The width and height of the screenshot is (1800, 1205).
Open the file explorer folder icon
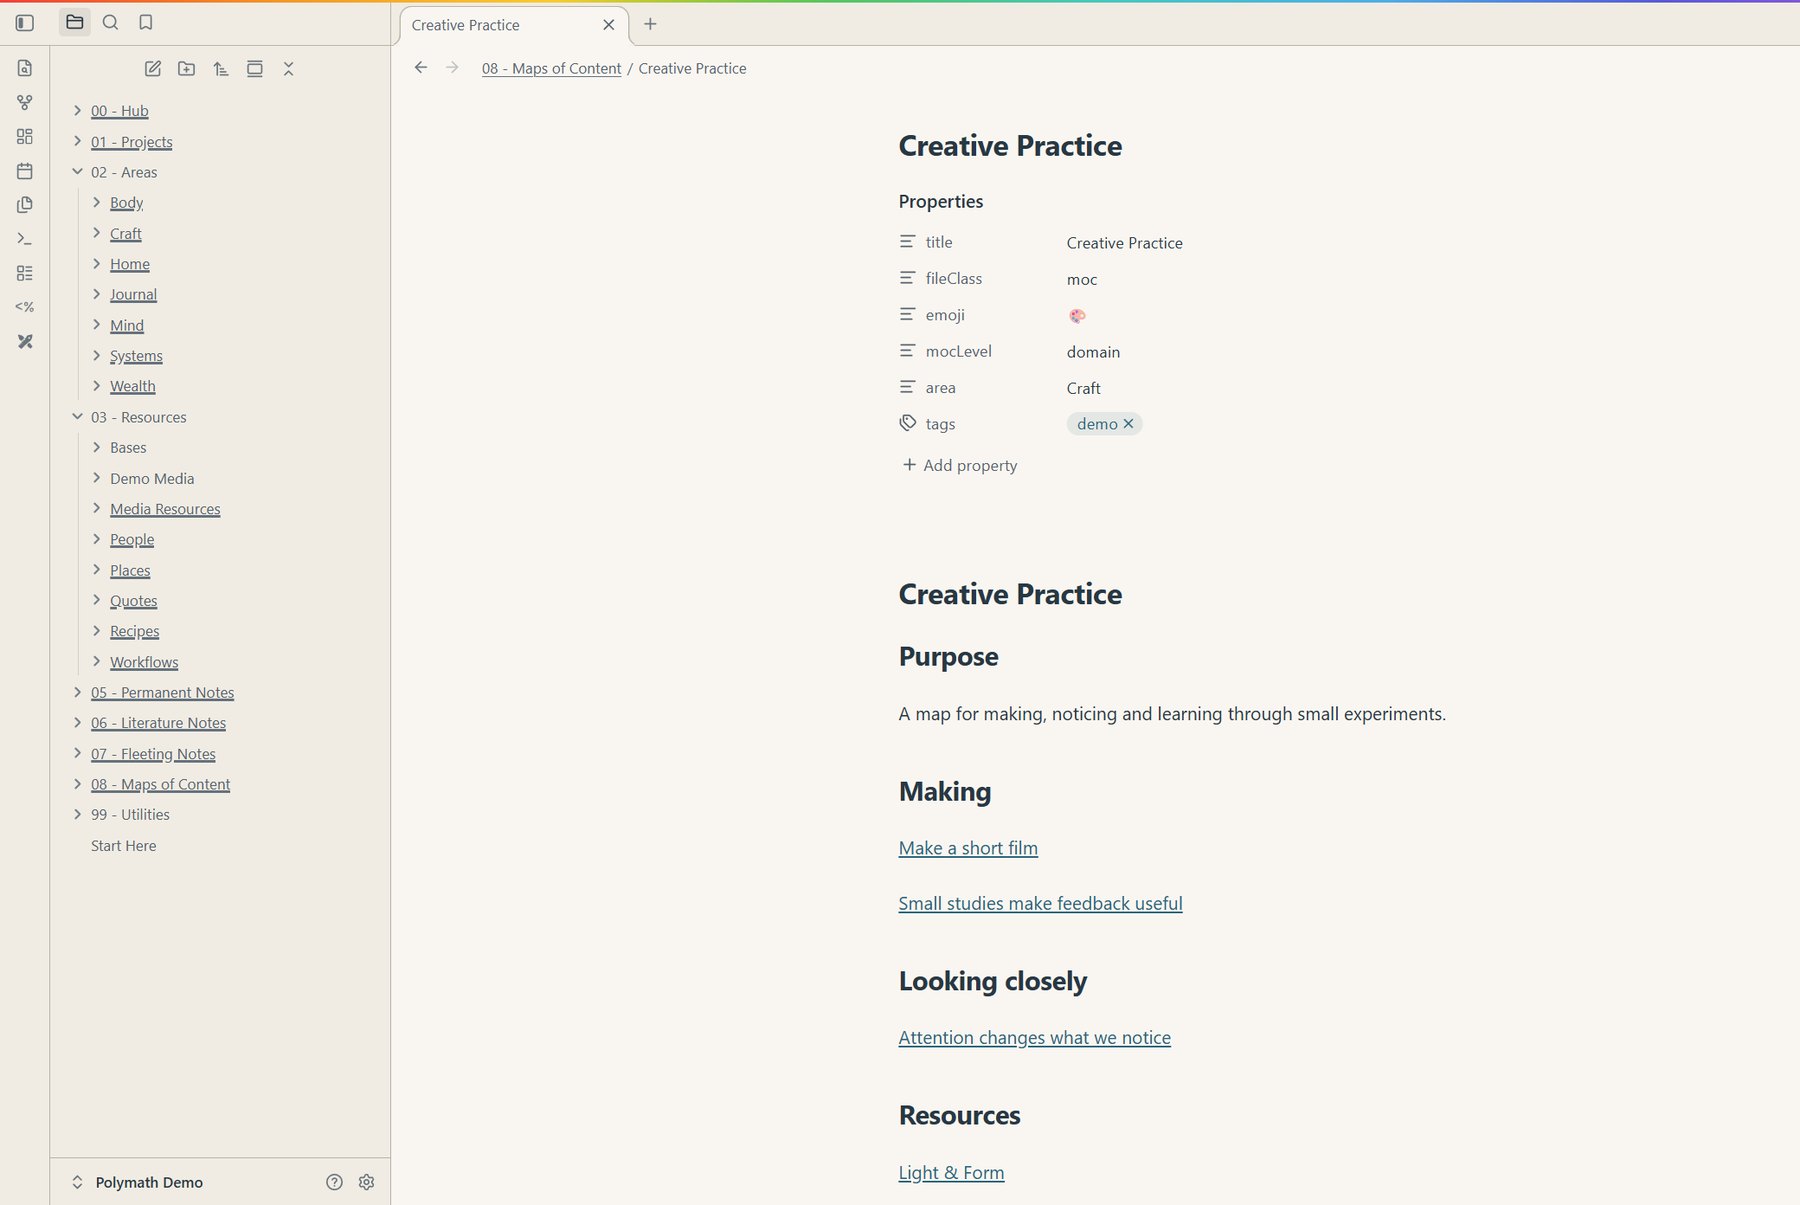75,22
